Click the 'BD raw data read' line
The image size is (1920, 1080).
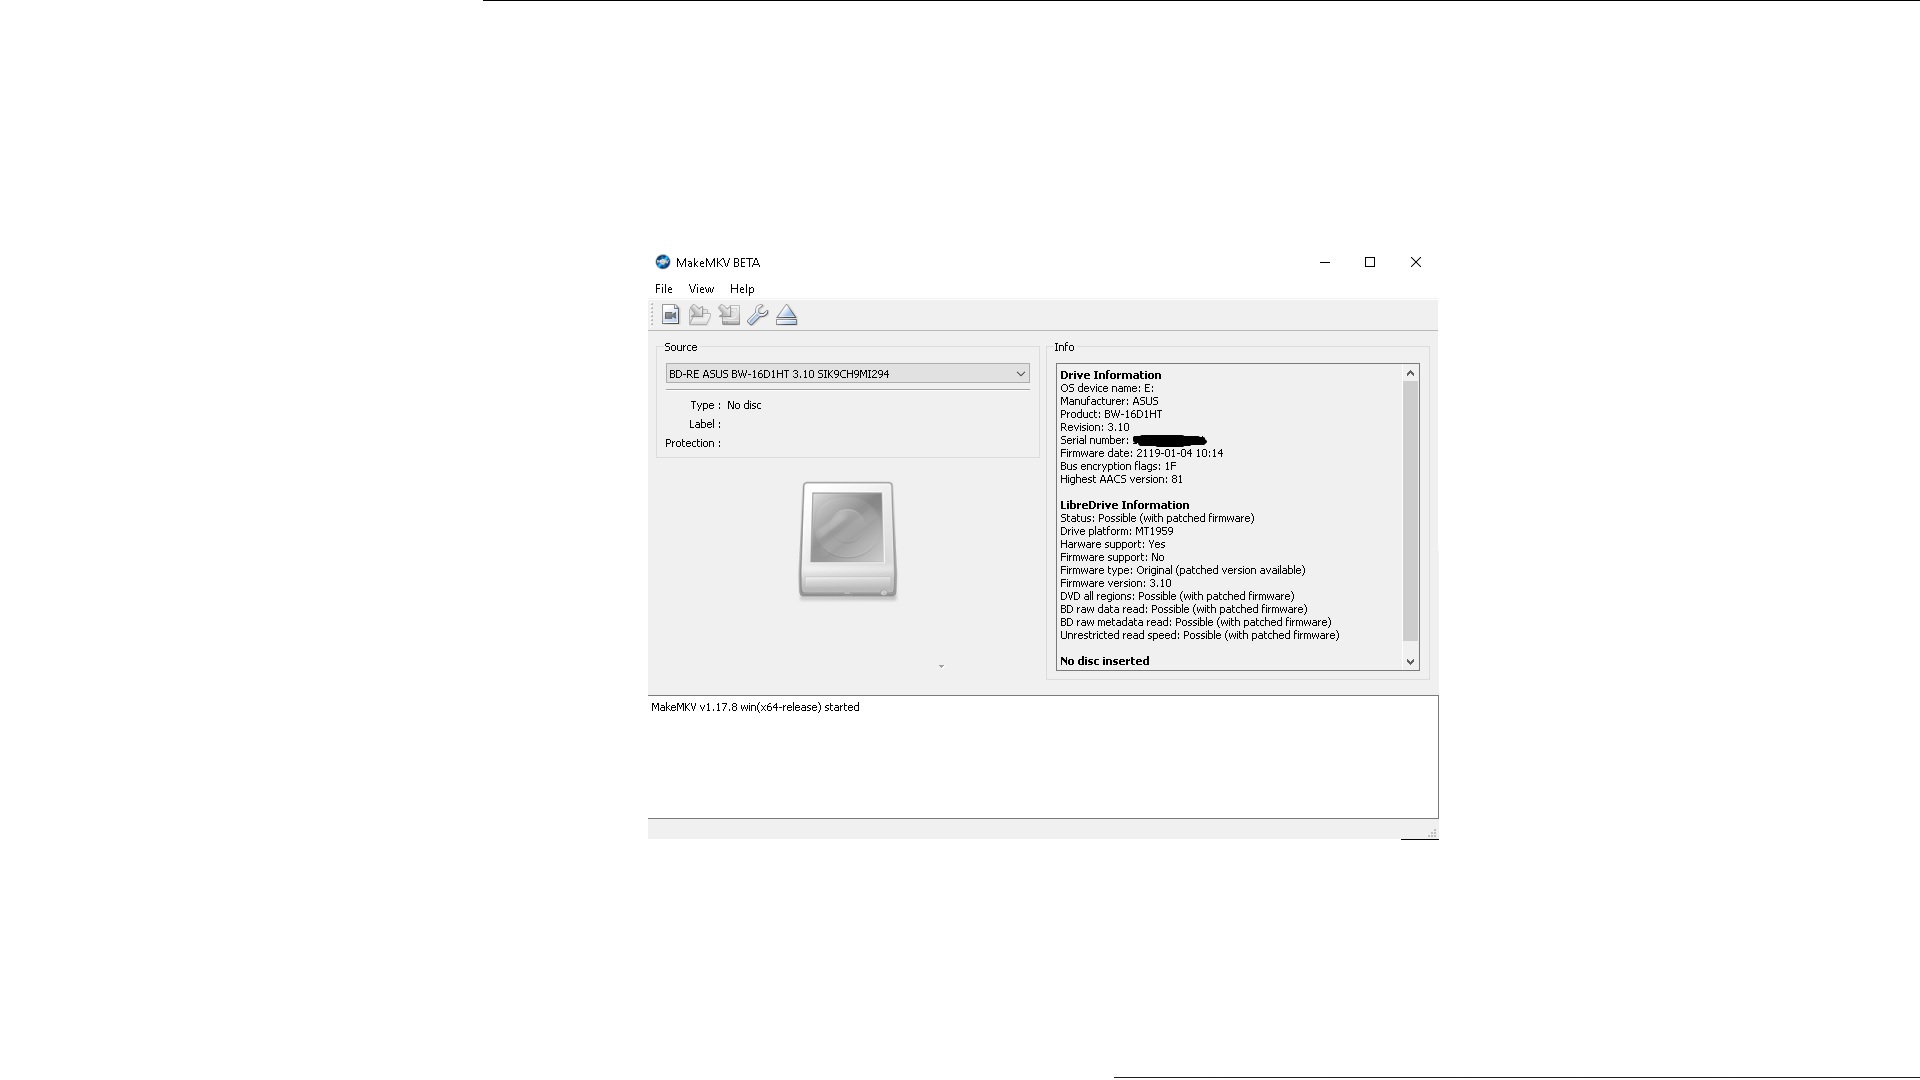(x=1183, y=609)
